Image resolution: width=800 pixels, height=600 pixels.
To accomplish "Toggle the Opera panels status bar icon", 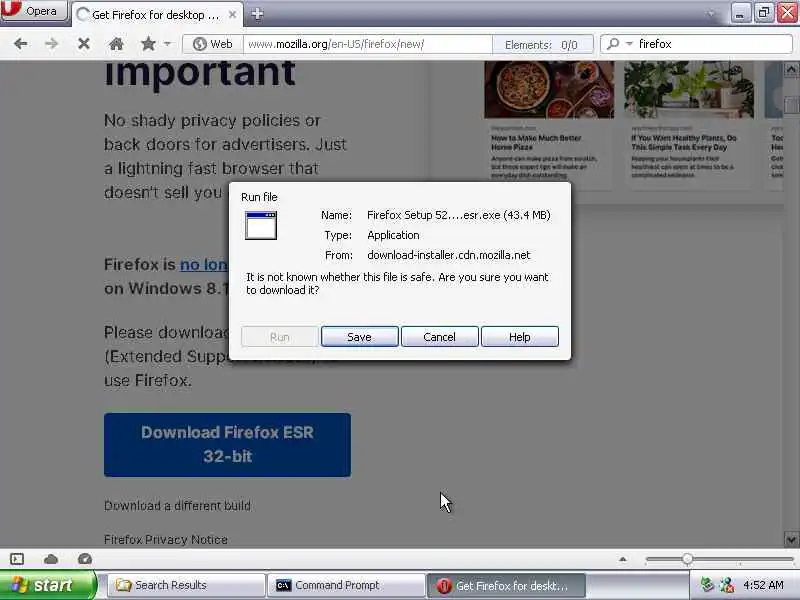I will pyautogui.click(x=17, y=559).
